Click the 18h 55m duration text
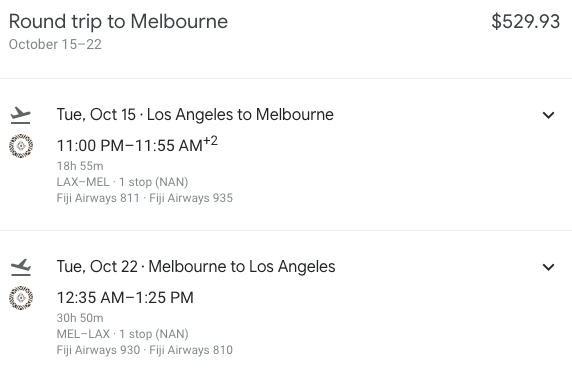The width and height of the screenshot is (572, 375). pos(80,166)
